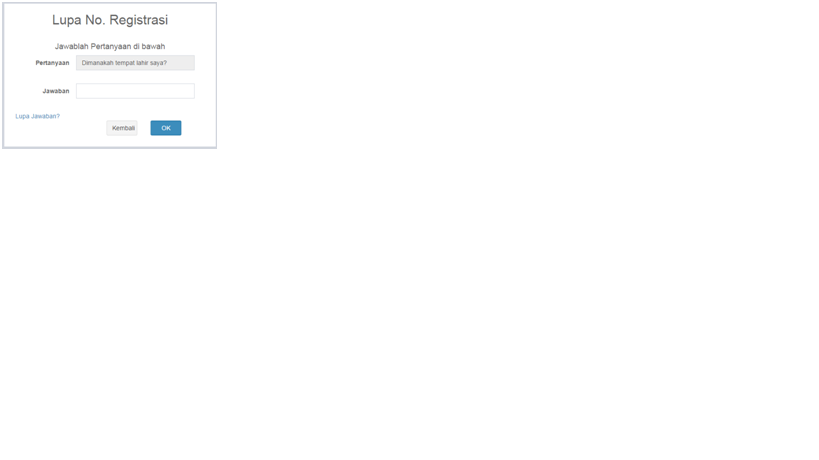Click the blue Lupa Jawaban? hyperlink
Viewport: 819px width, 460px height.
(38, 116)
